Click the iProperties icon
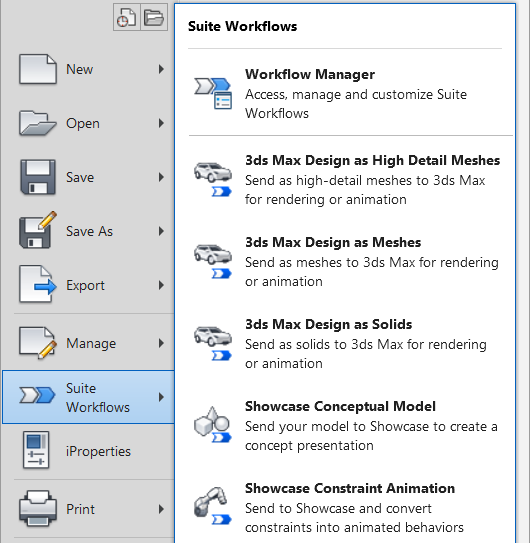The width and height of the screenshot is (530, 543). click(x=36, y=450)
